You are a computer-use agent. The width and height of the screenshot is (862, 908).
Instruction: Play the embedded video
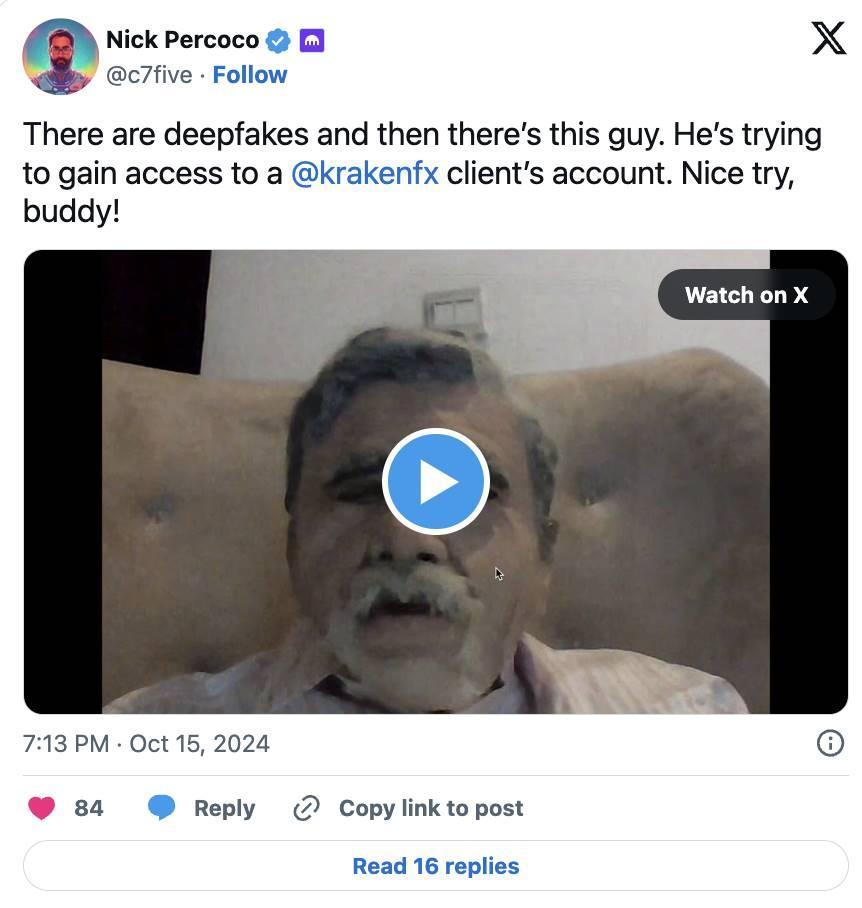click(x=435, y=482)
